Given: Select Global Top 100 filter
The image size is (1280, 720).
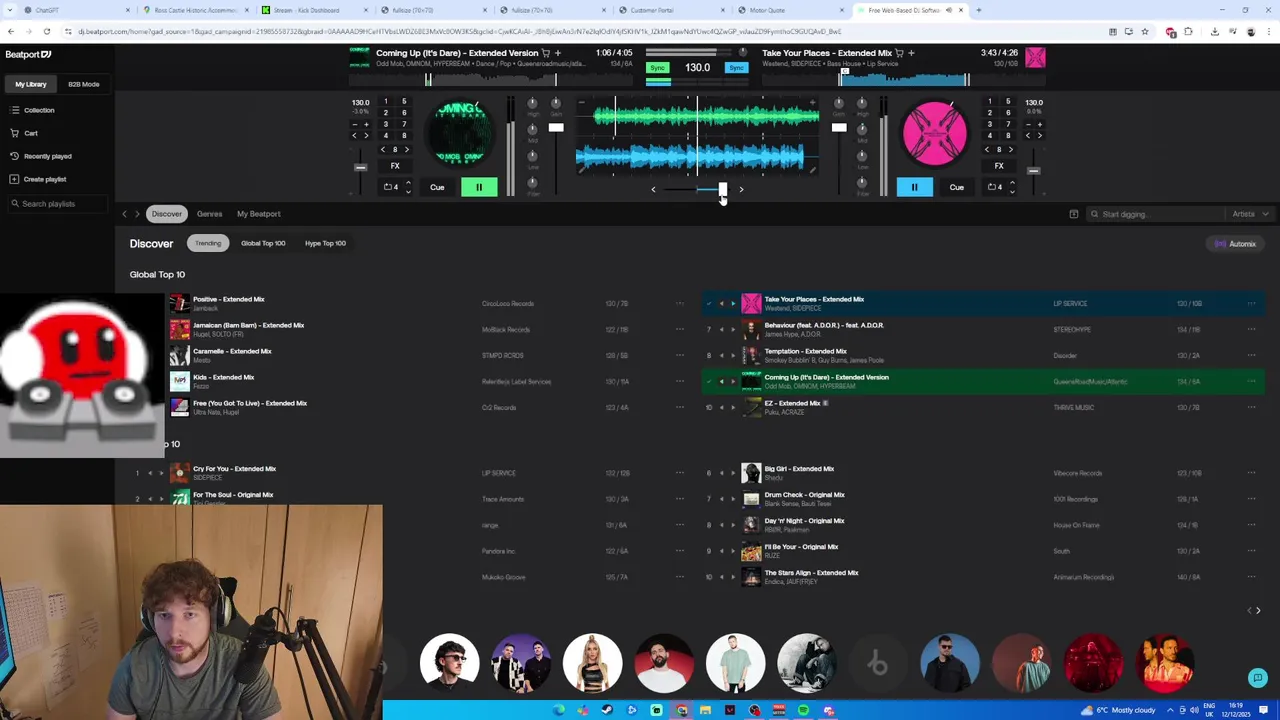Looking at the screenshot, I should coord(263,243).
